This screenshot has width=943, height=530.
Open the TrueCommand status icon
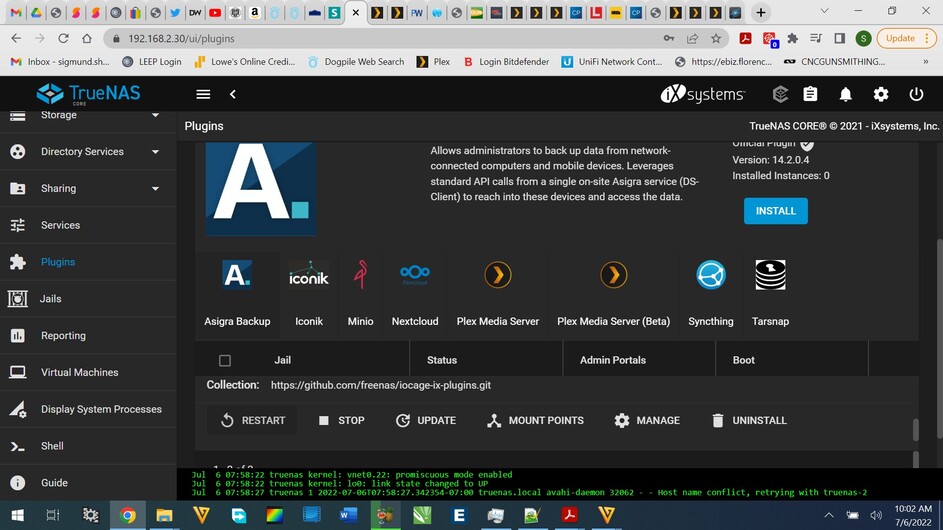780,94
